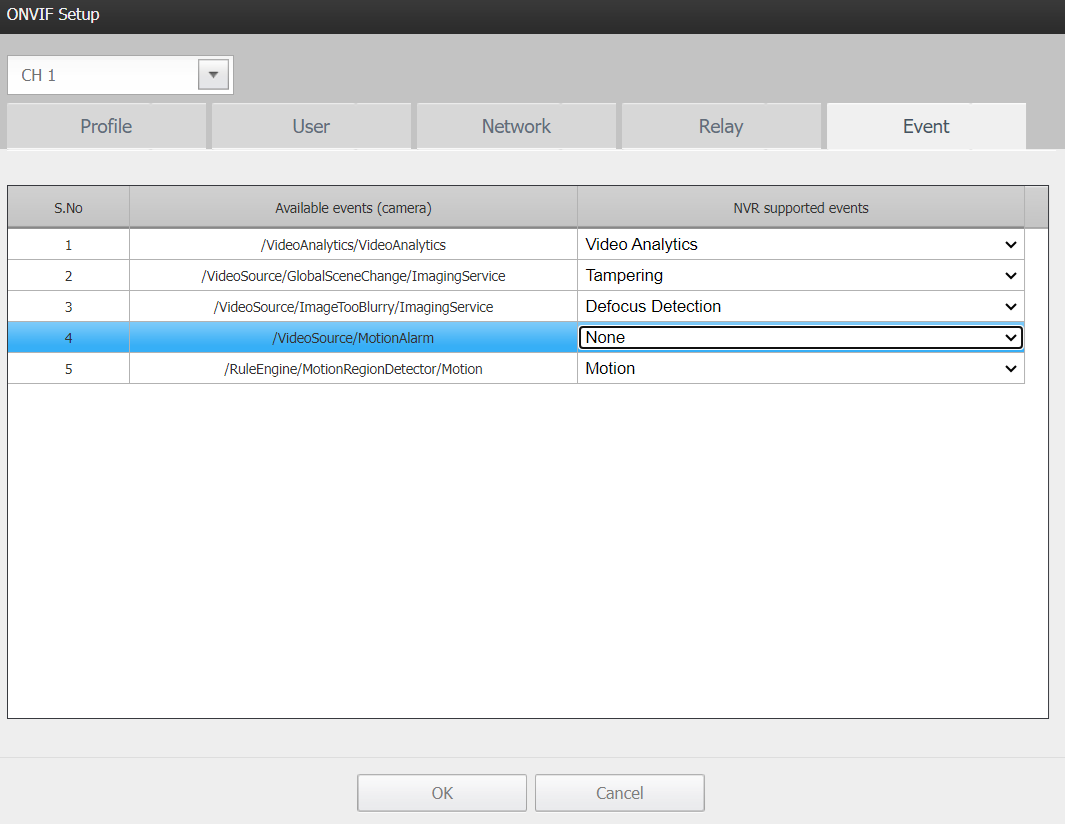Image resolution: width=1065 pixels, height=824 pixels.
Task: Expand the Defocus Detection dropdown
Action: click(801, 306)
